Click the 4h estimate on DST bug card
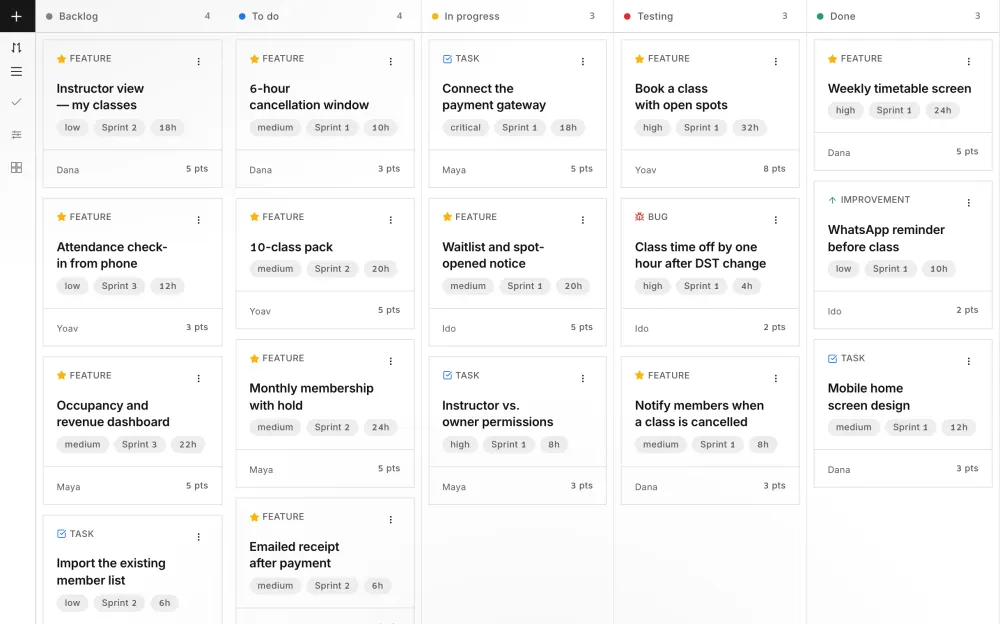 click(x=746, y=286)
